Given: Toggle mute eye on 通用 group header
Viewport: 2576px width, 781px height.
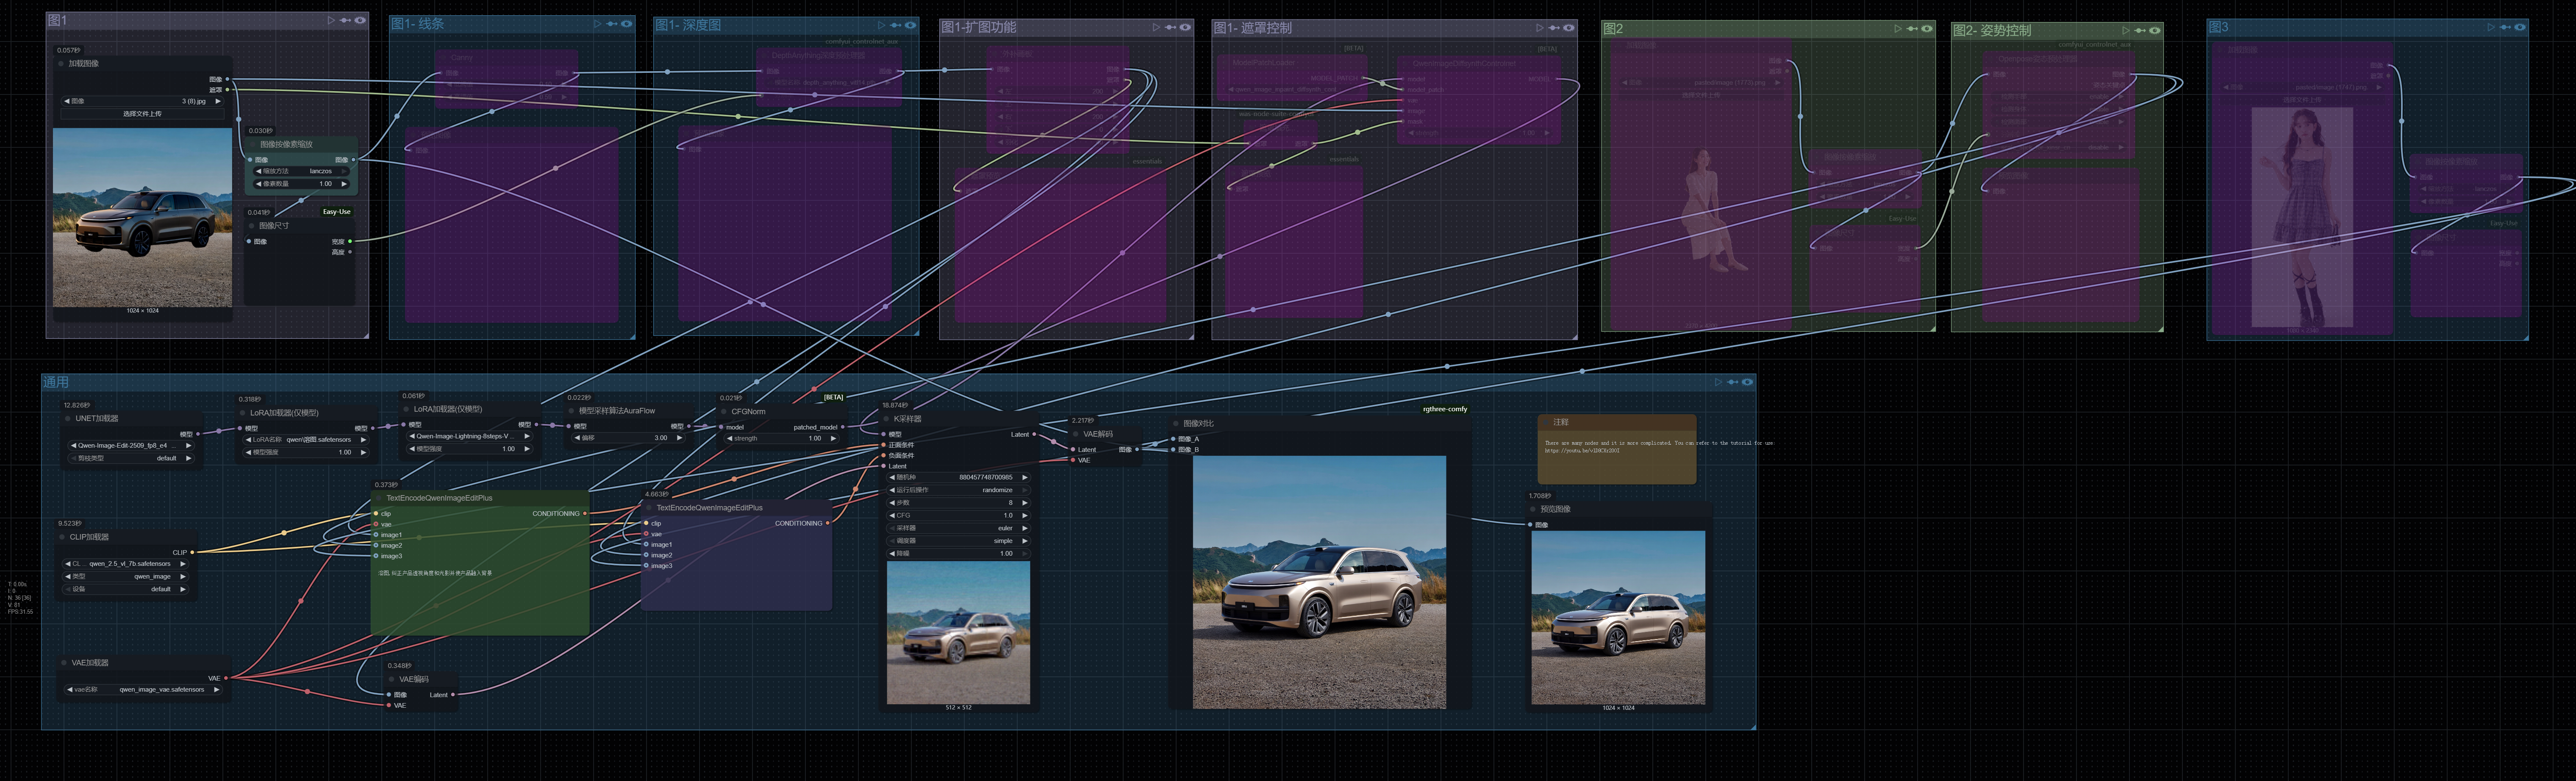Looking at the screenshot, I should (1747, 382).
